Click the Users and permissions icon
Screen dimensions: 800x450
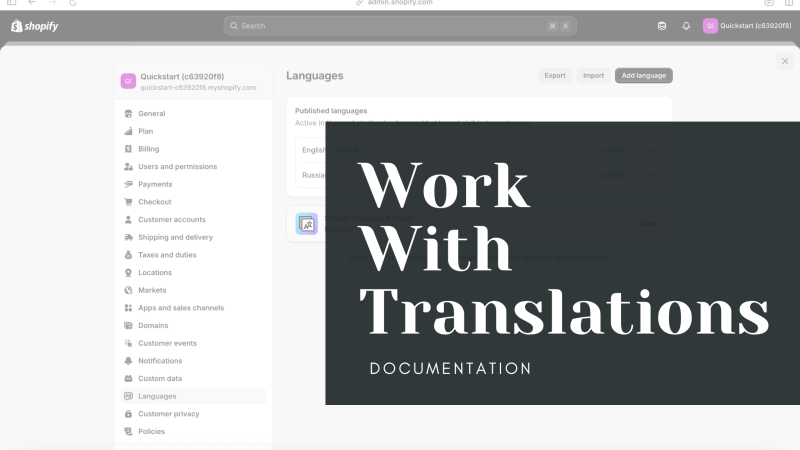click(128, 166)
